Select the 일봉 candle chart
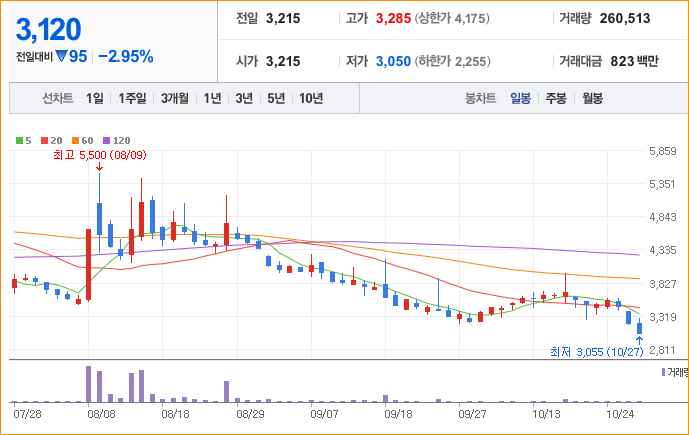689x435 pixels. pos(520,98)
